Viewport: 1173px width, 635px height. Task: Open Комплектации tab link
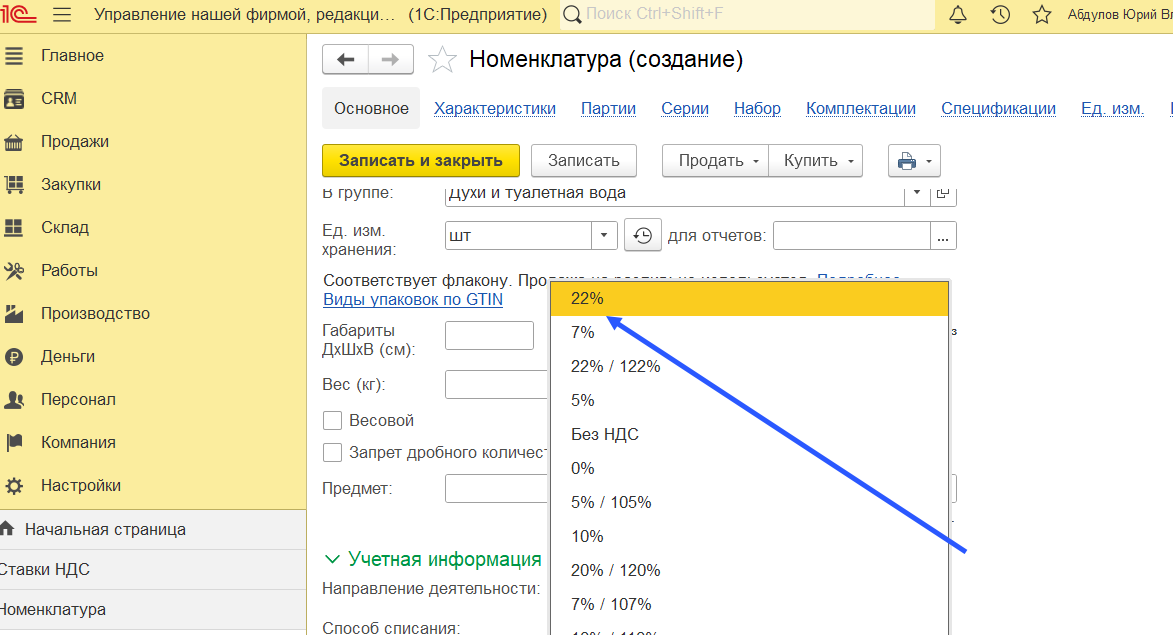(860, 108)
